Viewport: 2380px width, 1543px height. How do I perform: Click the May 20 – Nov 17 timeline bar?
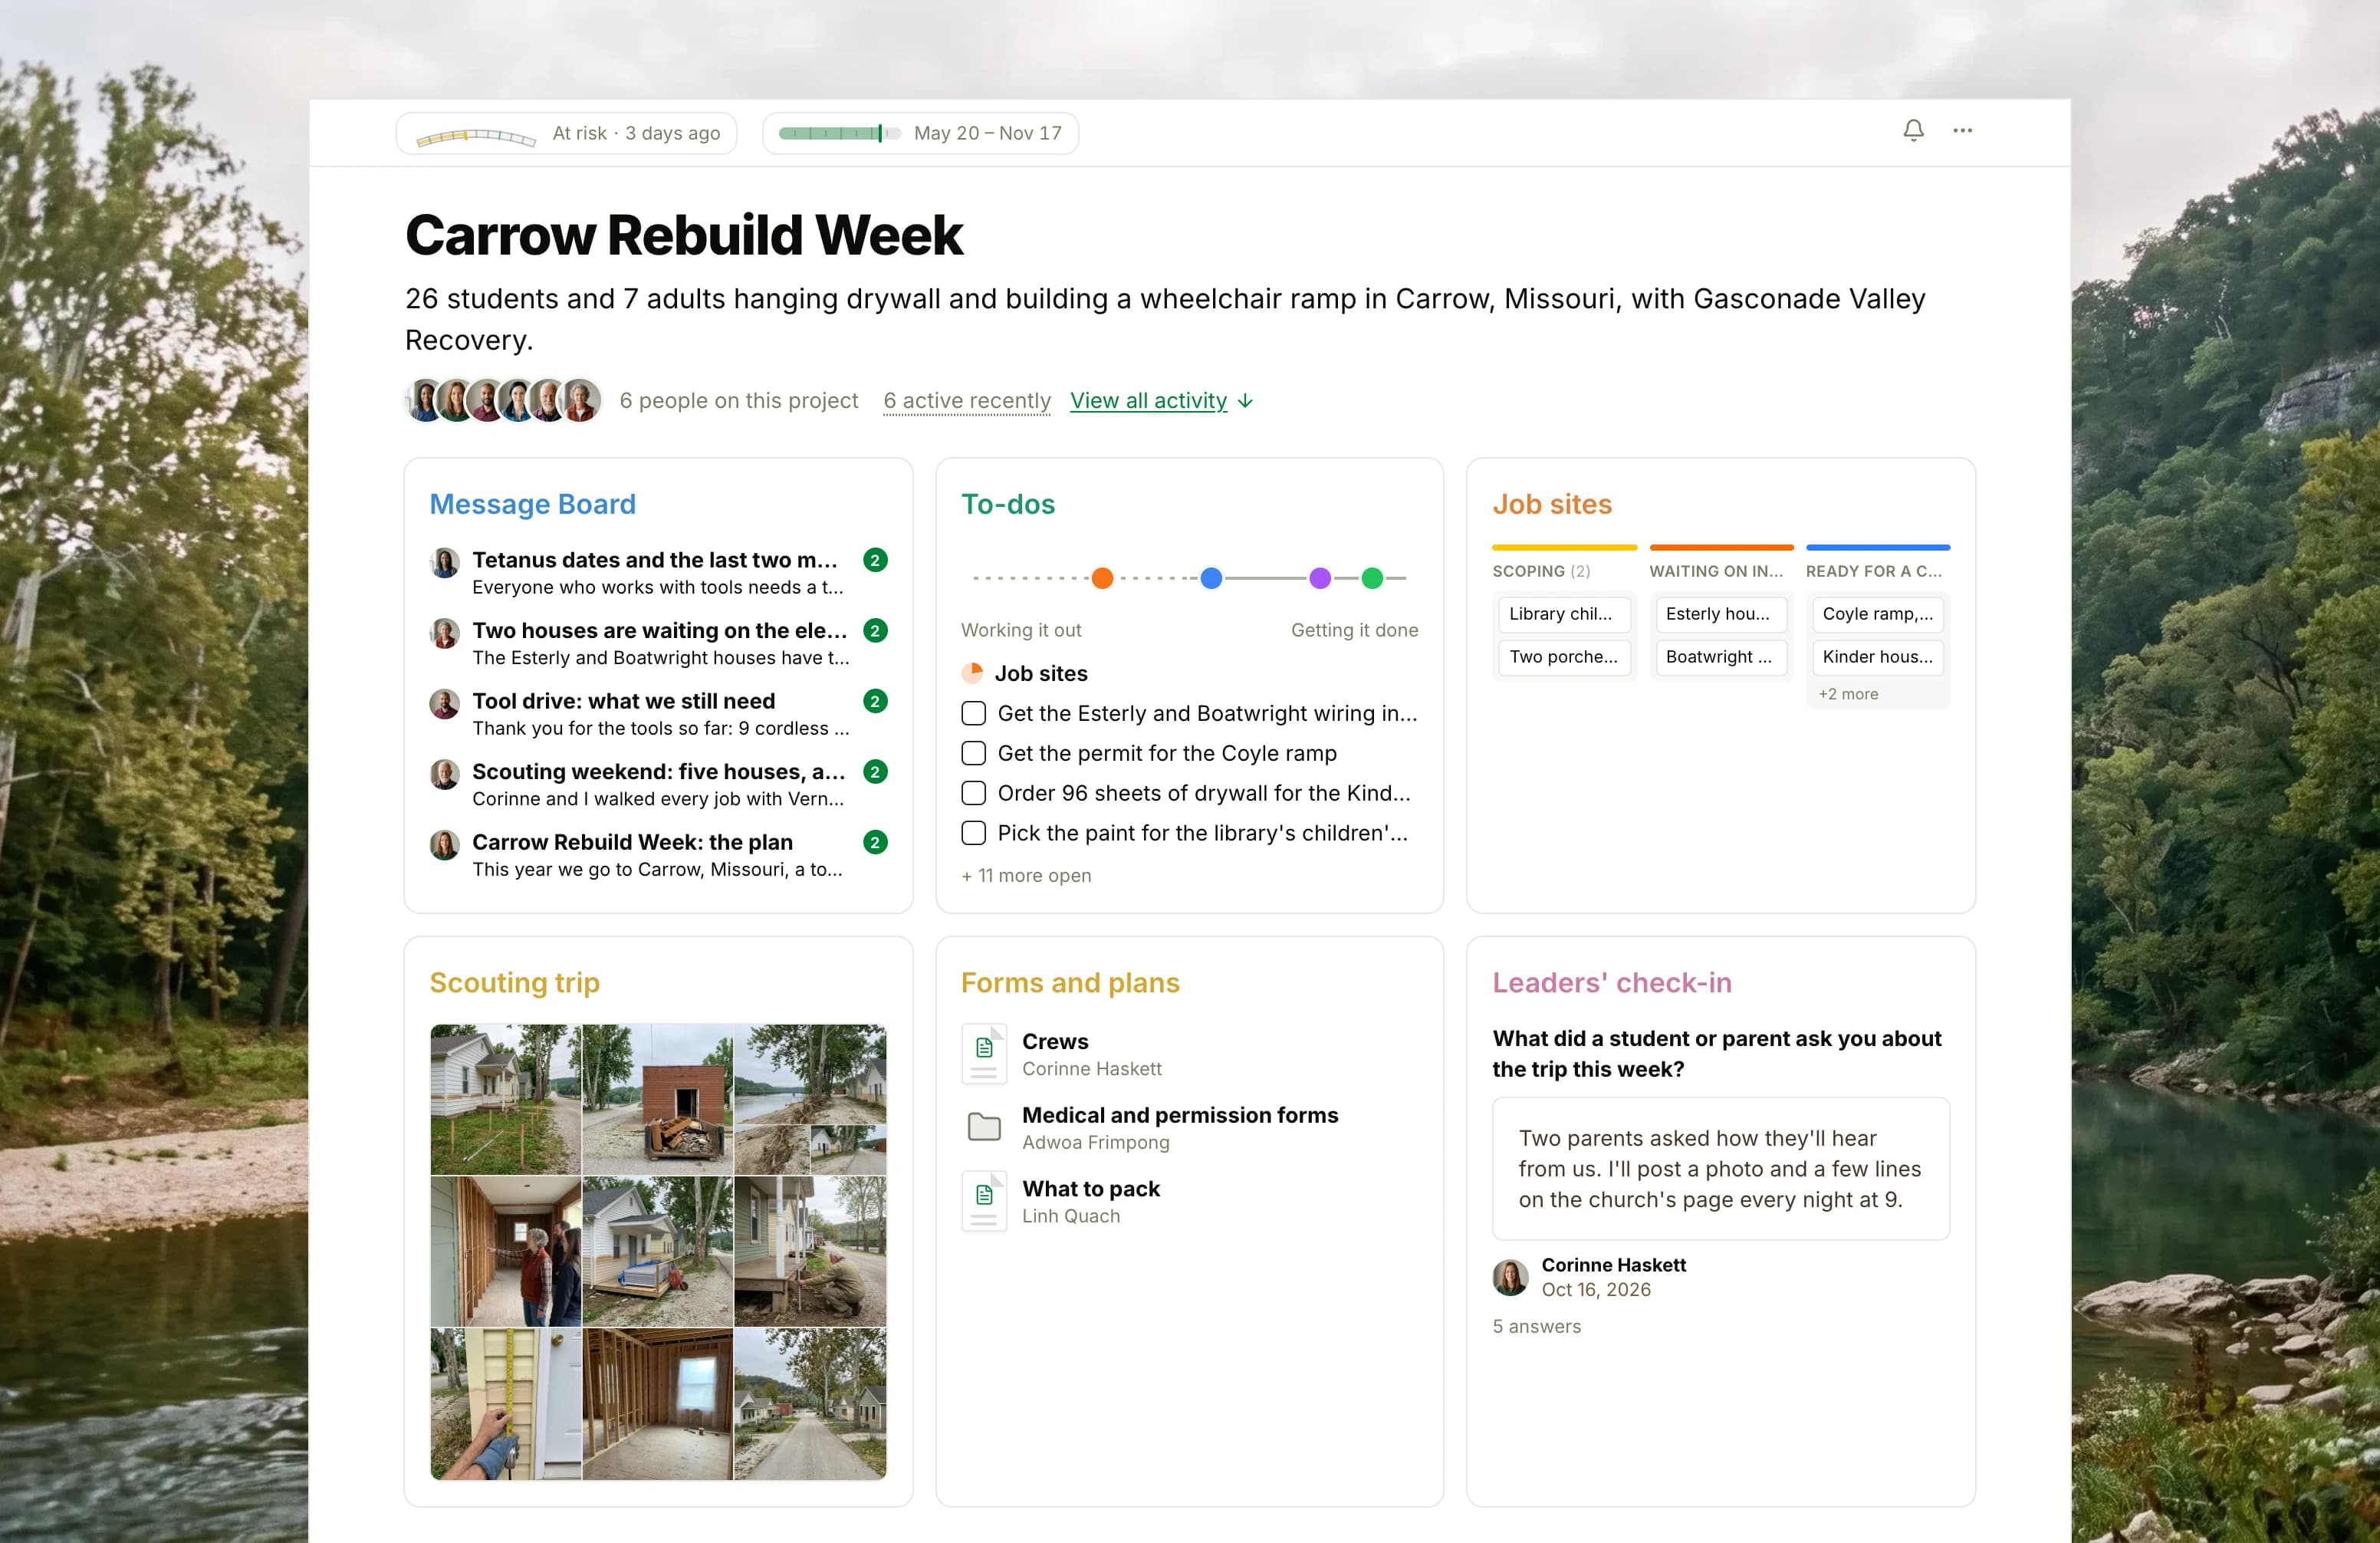tap(920, 133)
